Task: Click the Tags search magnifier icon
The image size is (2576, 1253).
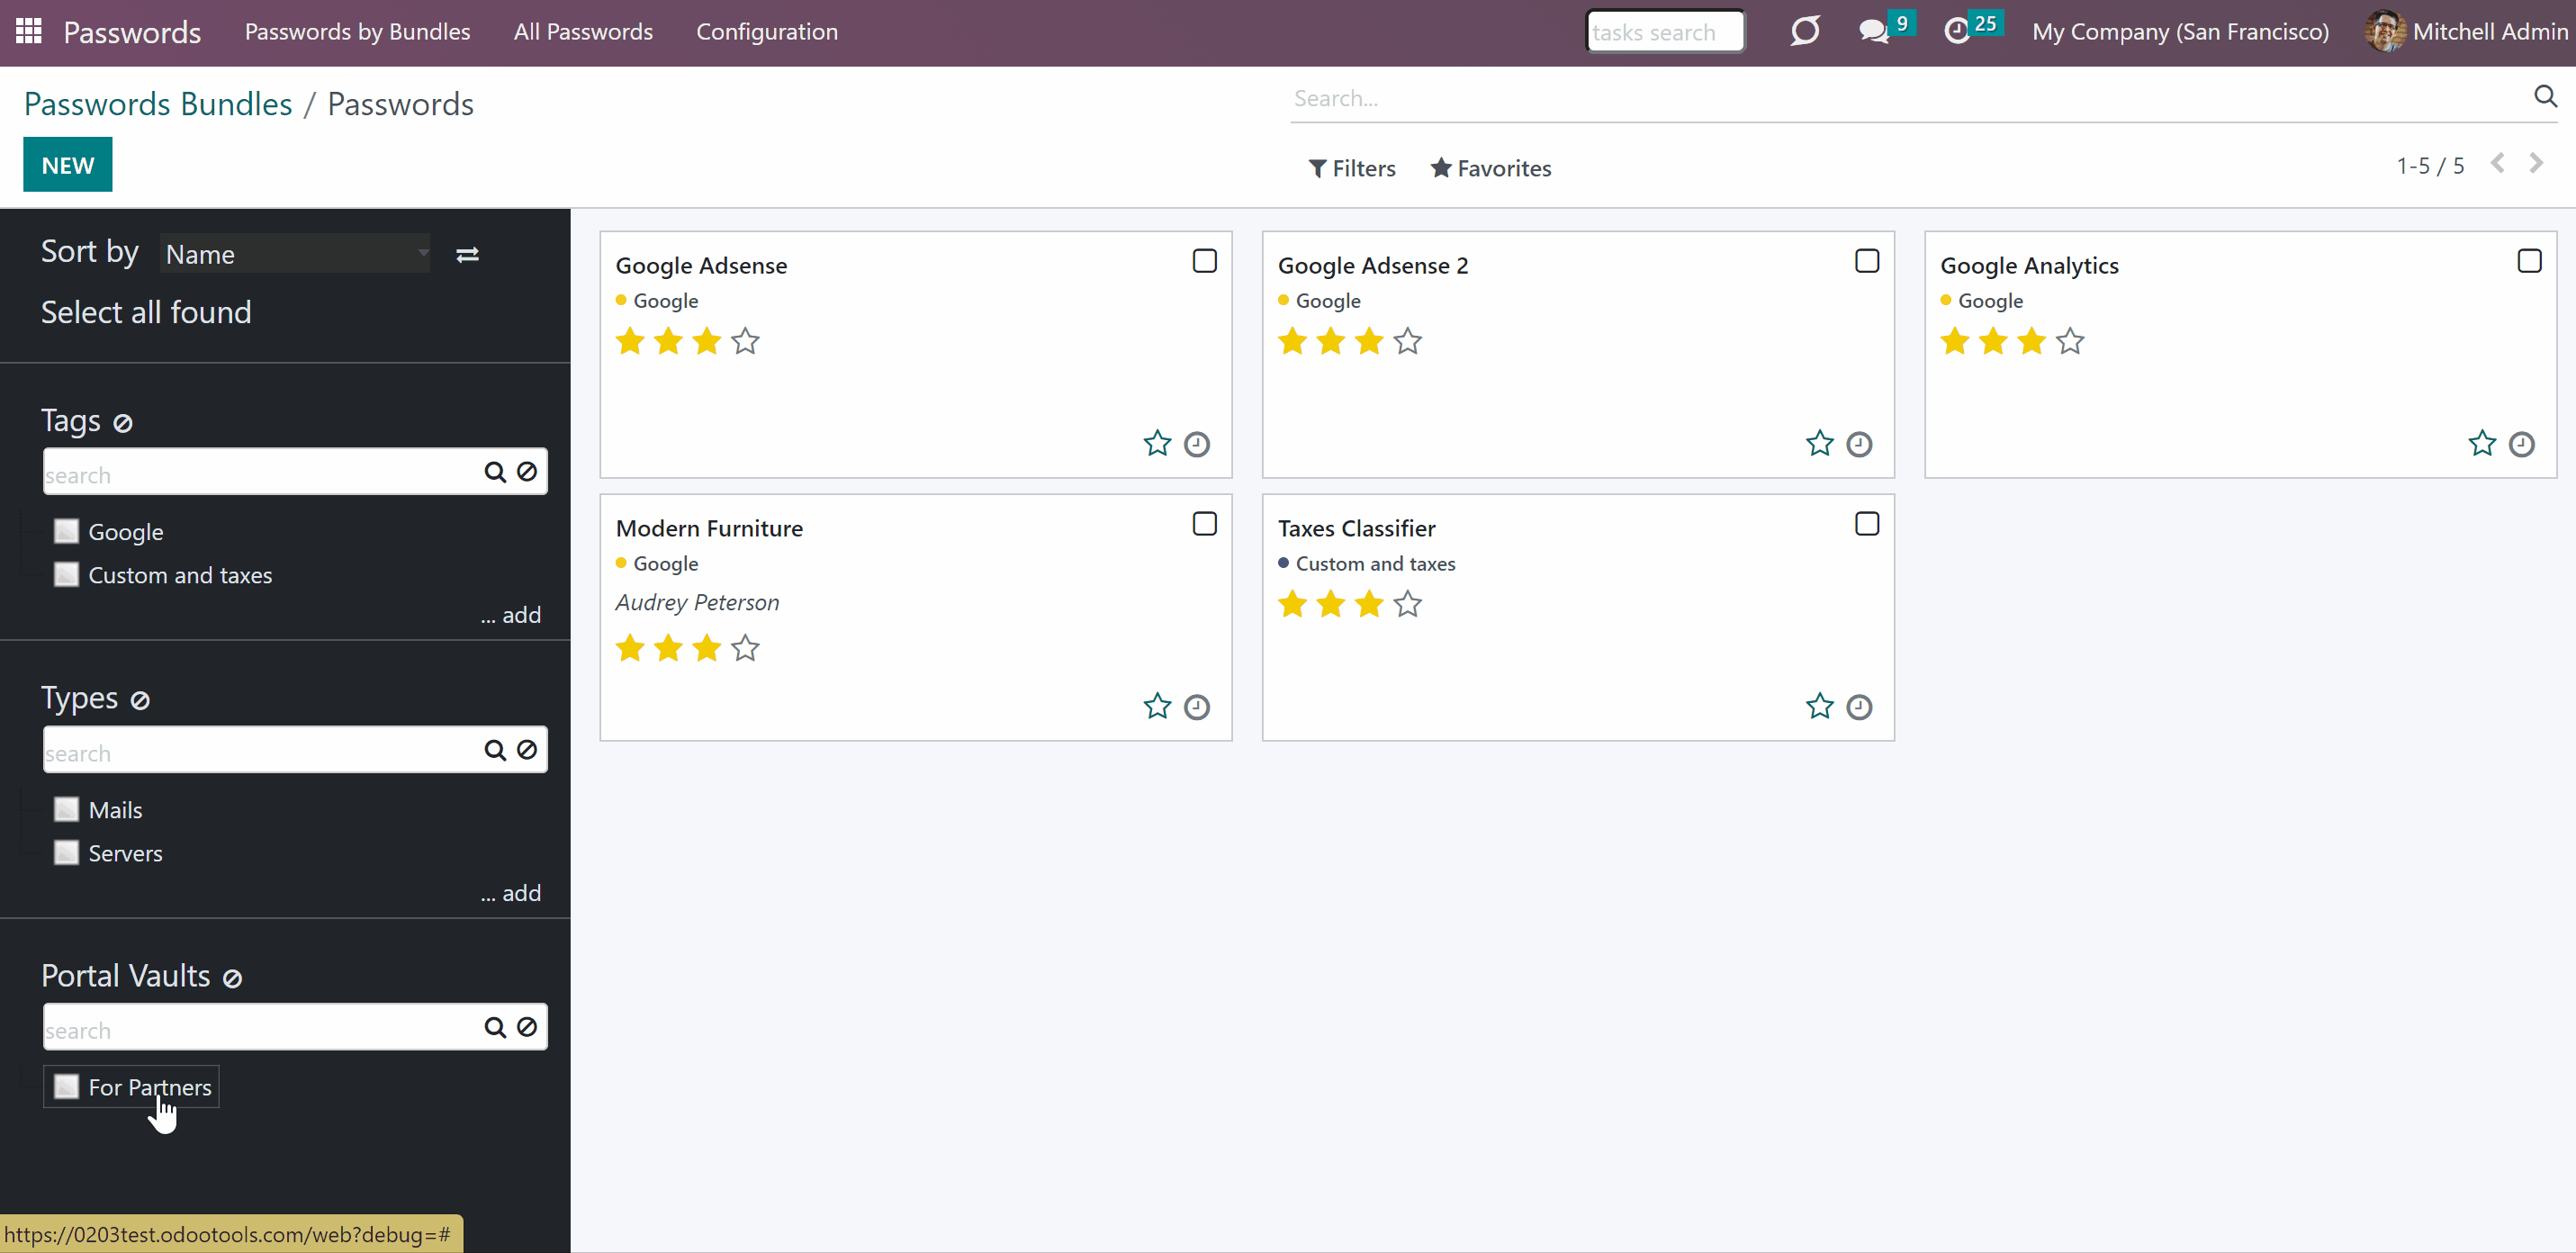Action: click(x=495, y=472)
